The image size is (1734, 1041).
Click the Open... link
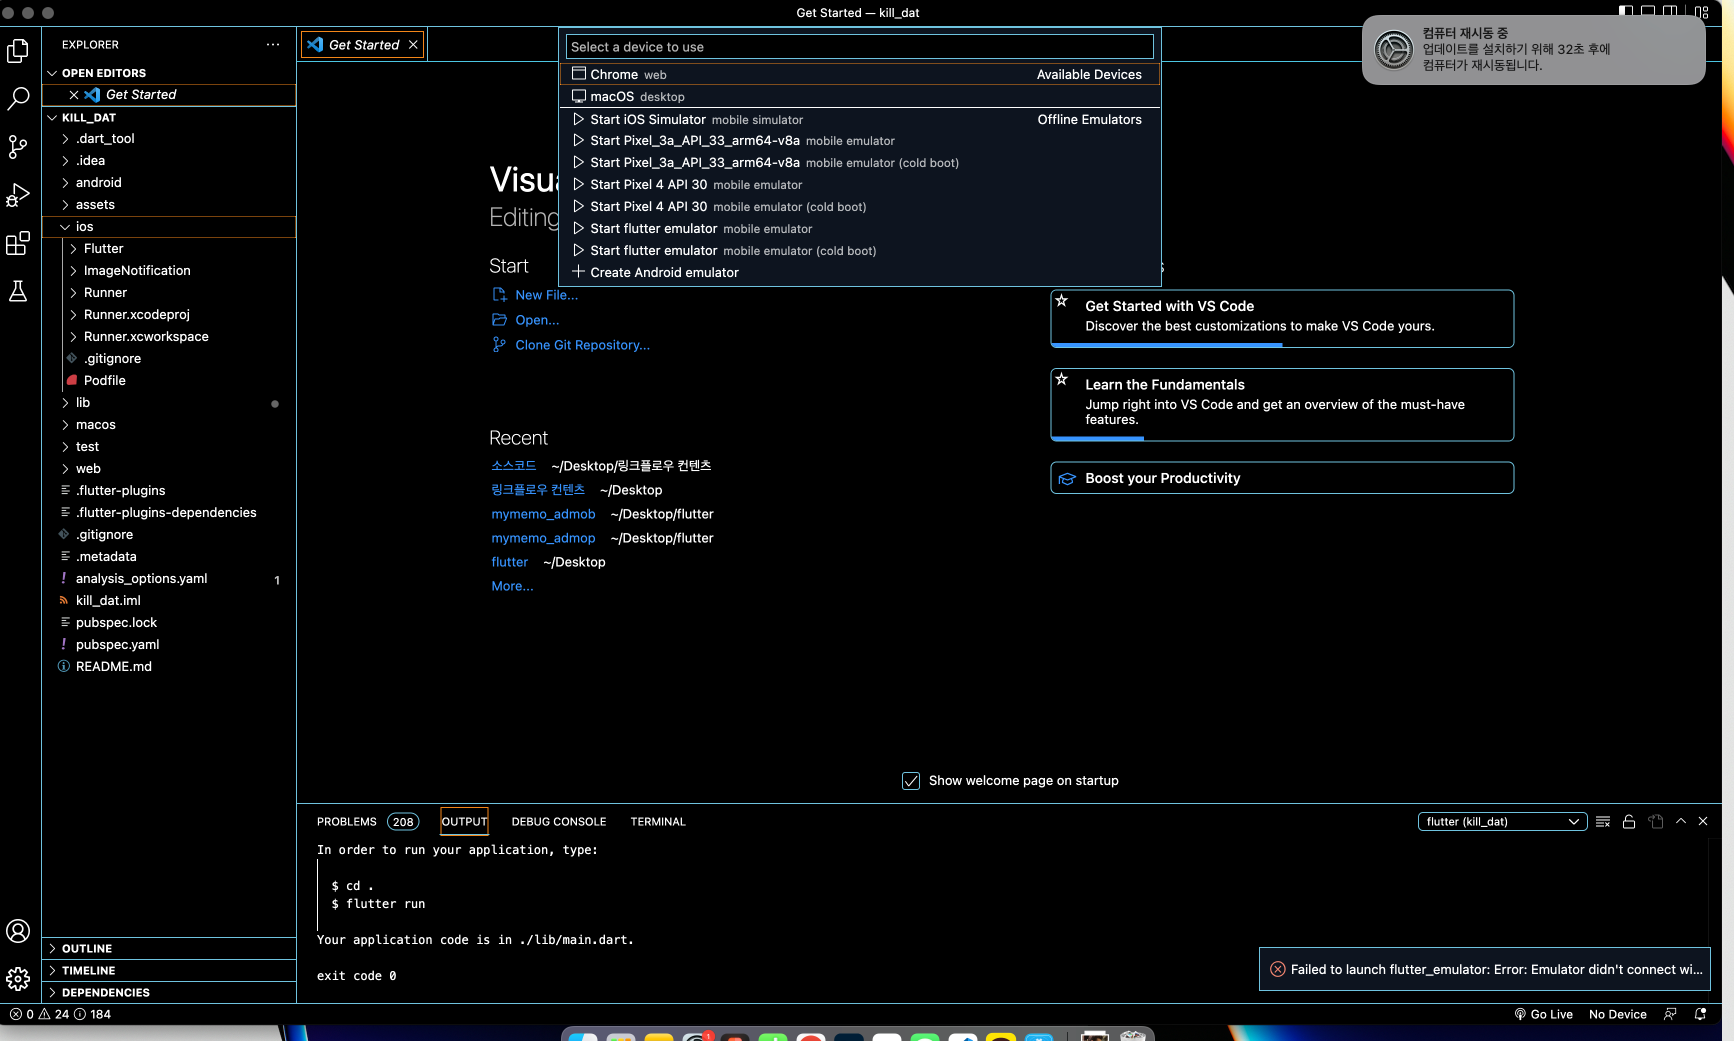538,320
